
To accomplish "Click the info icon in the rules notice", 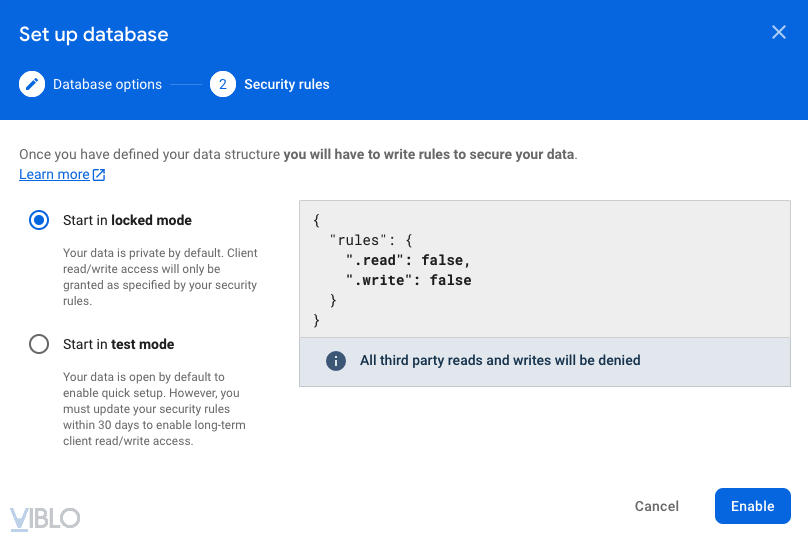I will coord(336,360).
